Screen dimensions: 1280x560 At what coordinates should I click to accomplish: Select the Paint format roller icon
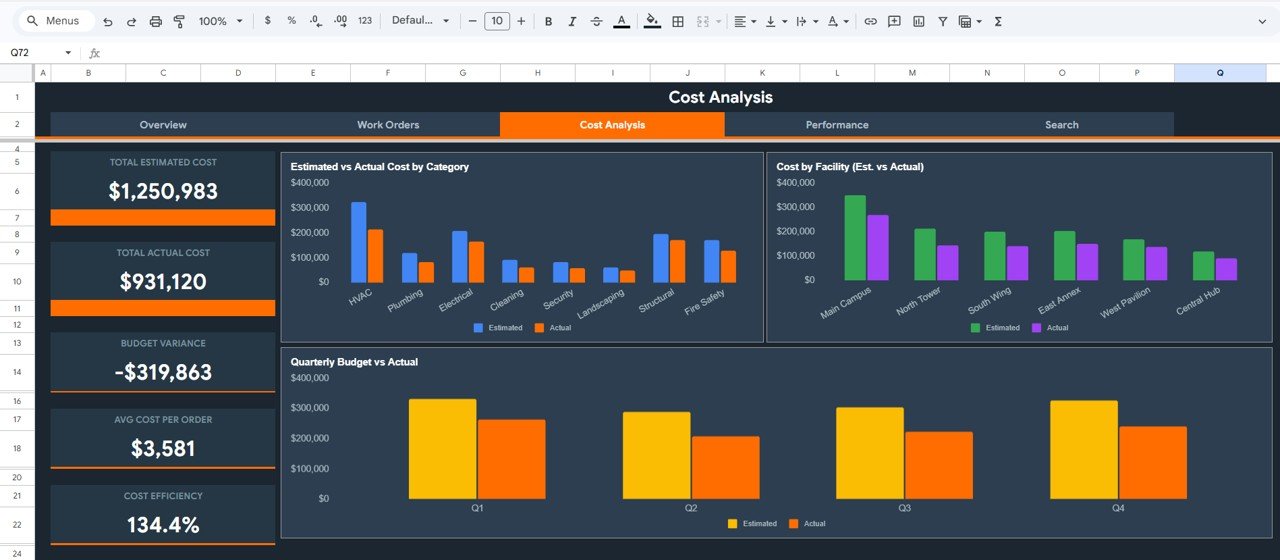[179, 21]
